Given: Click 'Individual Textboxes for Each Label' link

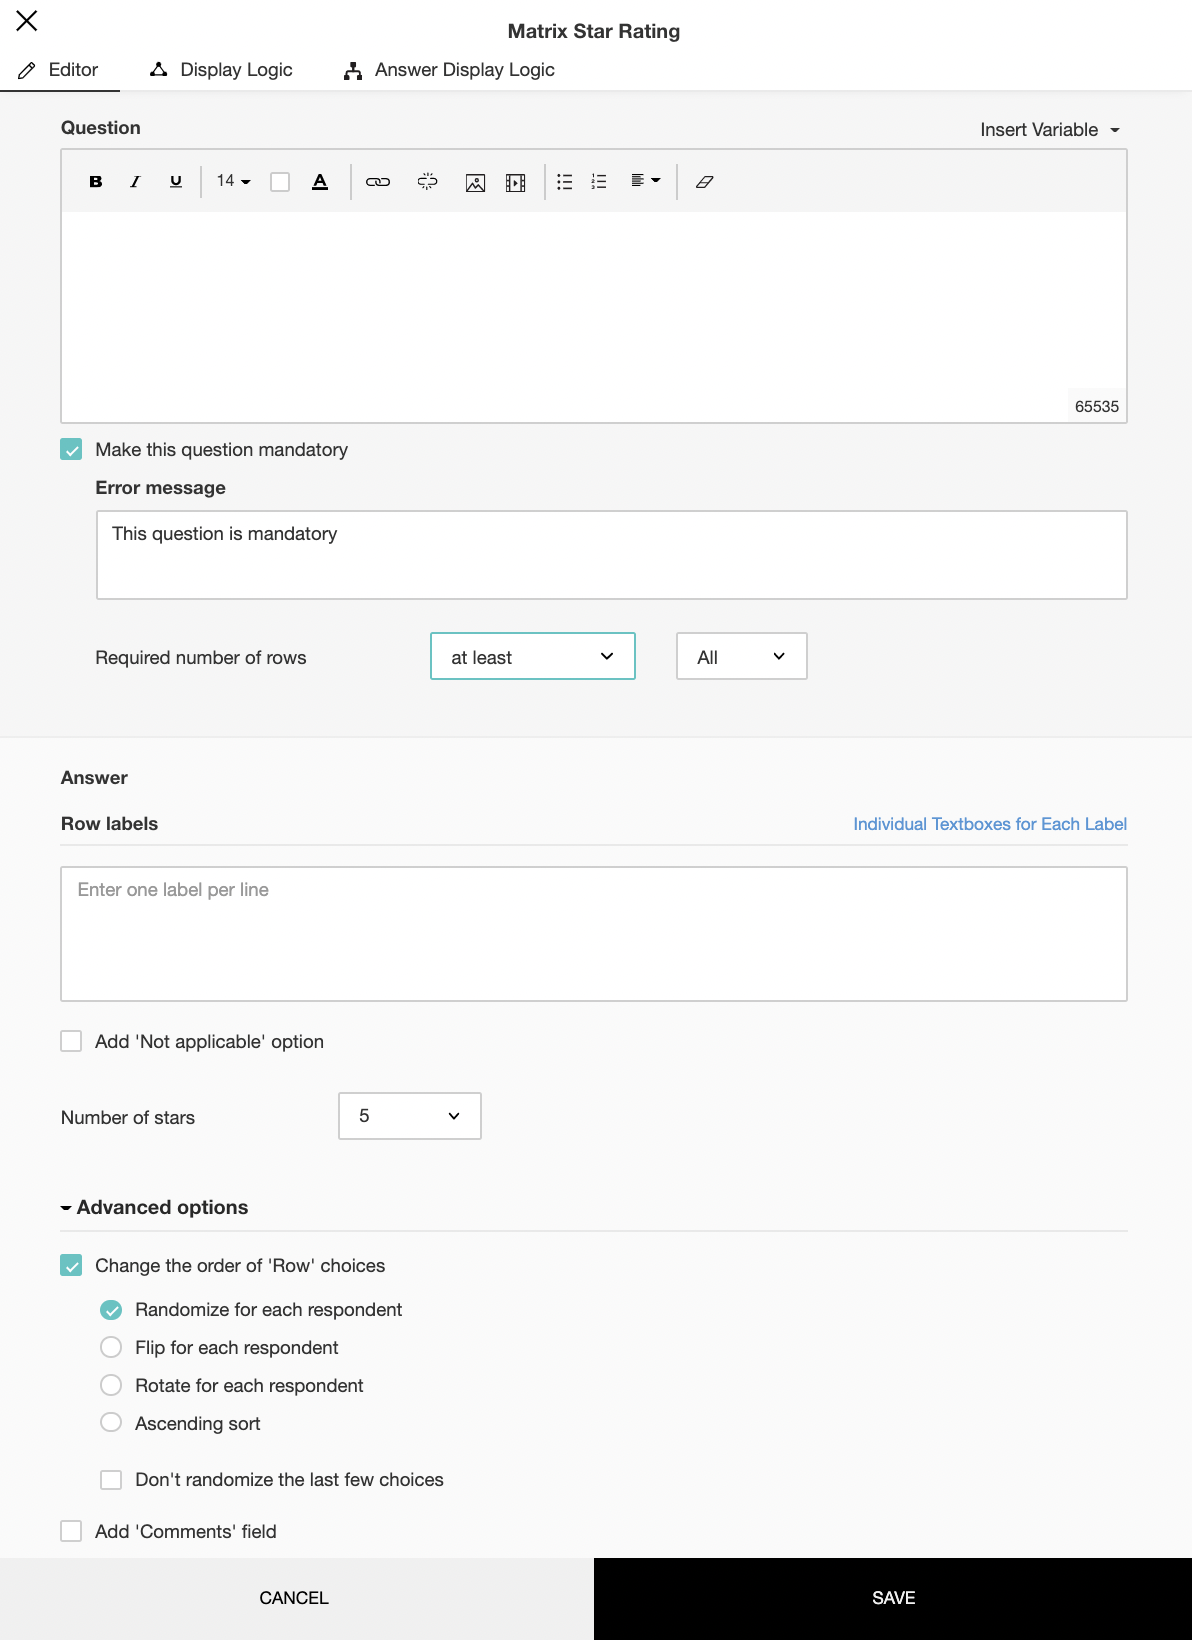Looking at the screenshot, I should tap(990, 824).
